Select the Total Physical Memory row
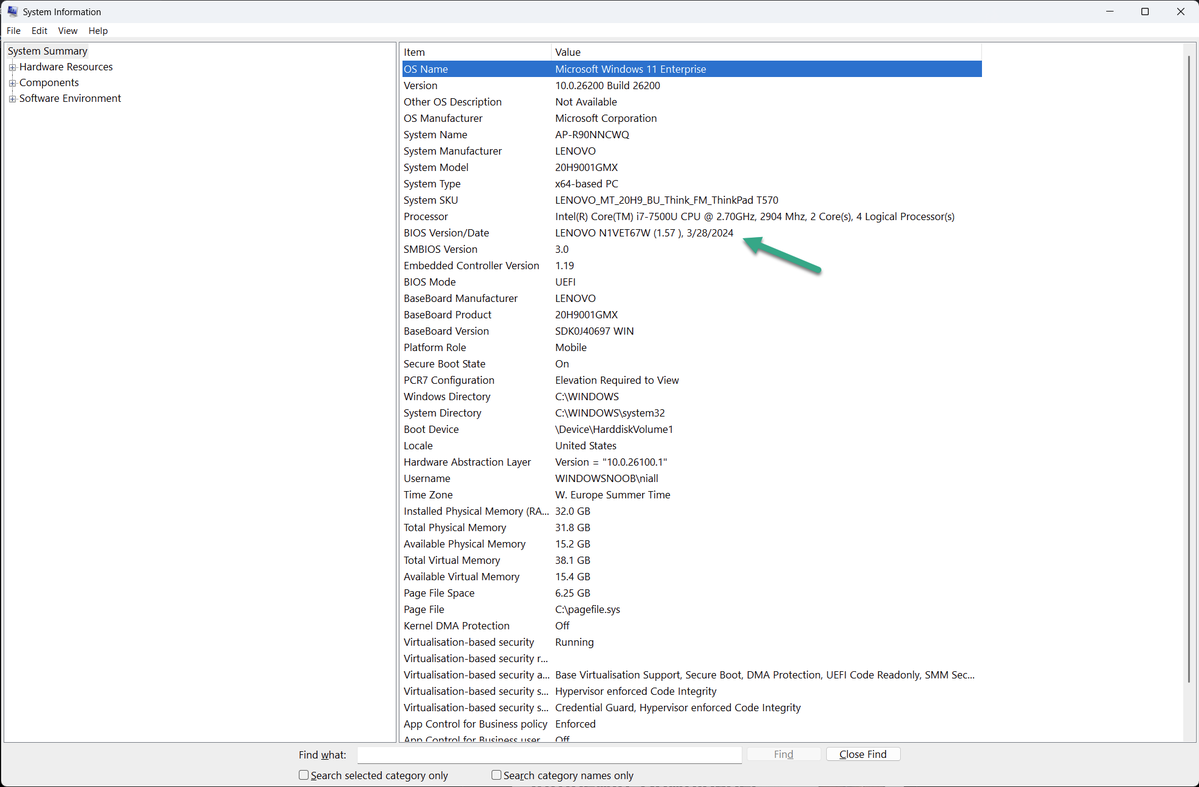The height and width of the screenshot is (787, 1199). [x=691, y=528]
